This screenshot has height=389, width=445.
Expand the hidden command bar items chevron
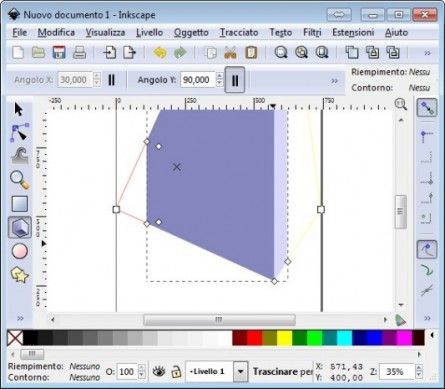click(x=427, y=53)
